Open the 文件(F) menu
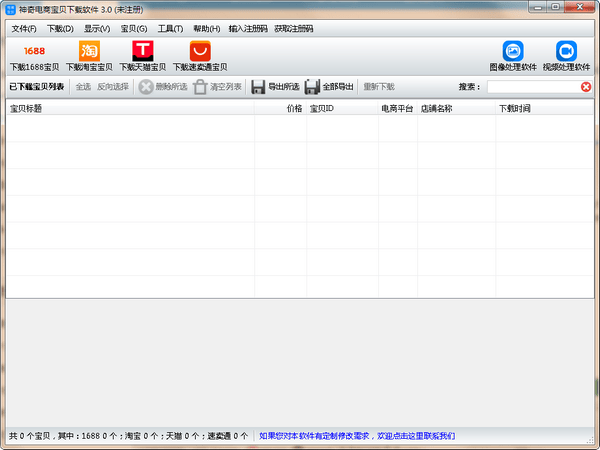The width and height of the screenshot is (600, 450). 24,29
